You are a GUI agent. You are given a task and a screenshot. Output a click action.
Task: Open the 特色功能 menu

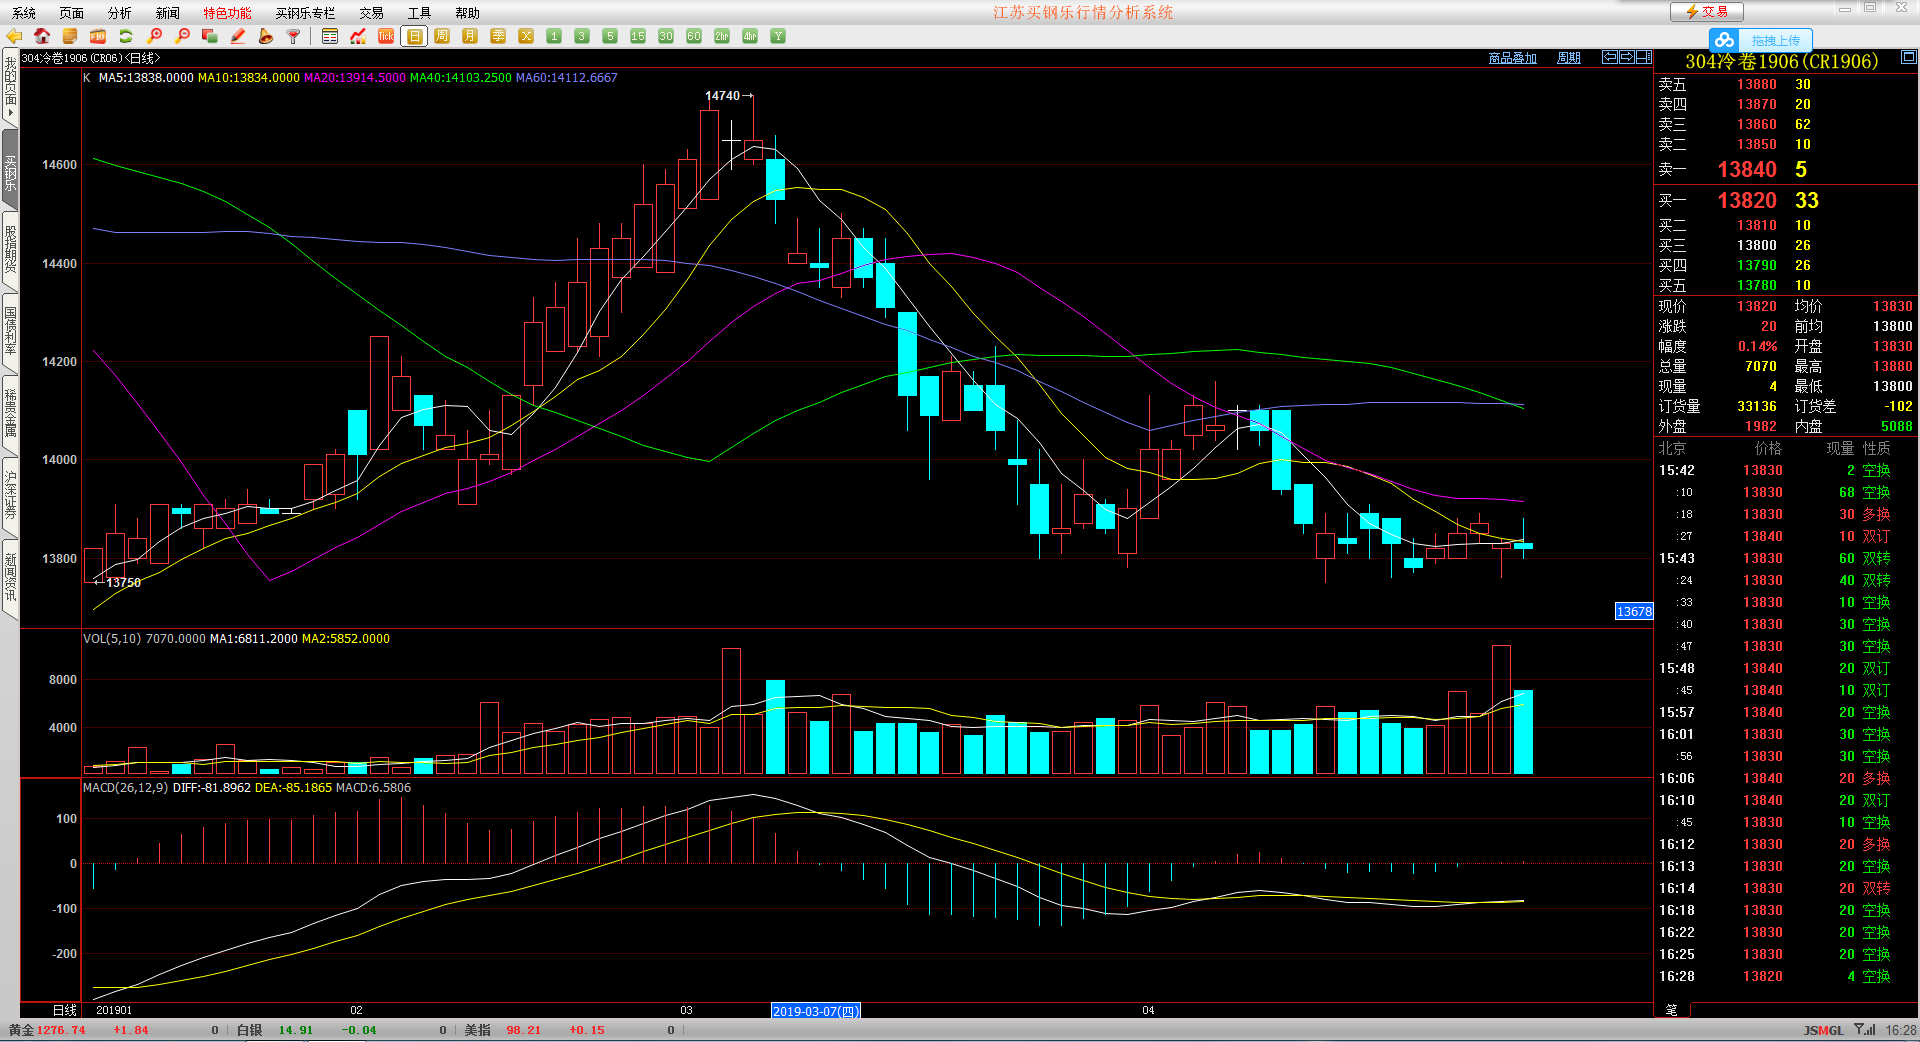pyautogui.click(x=227, y=13)
